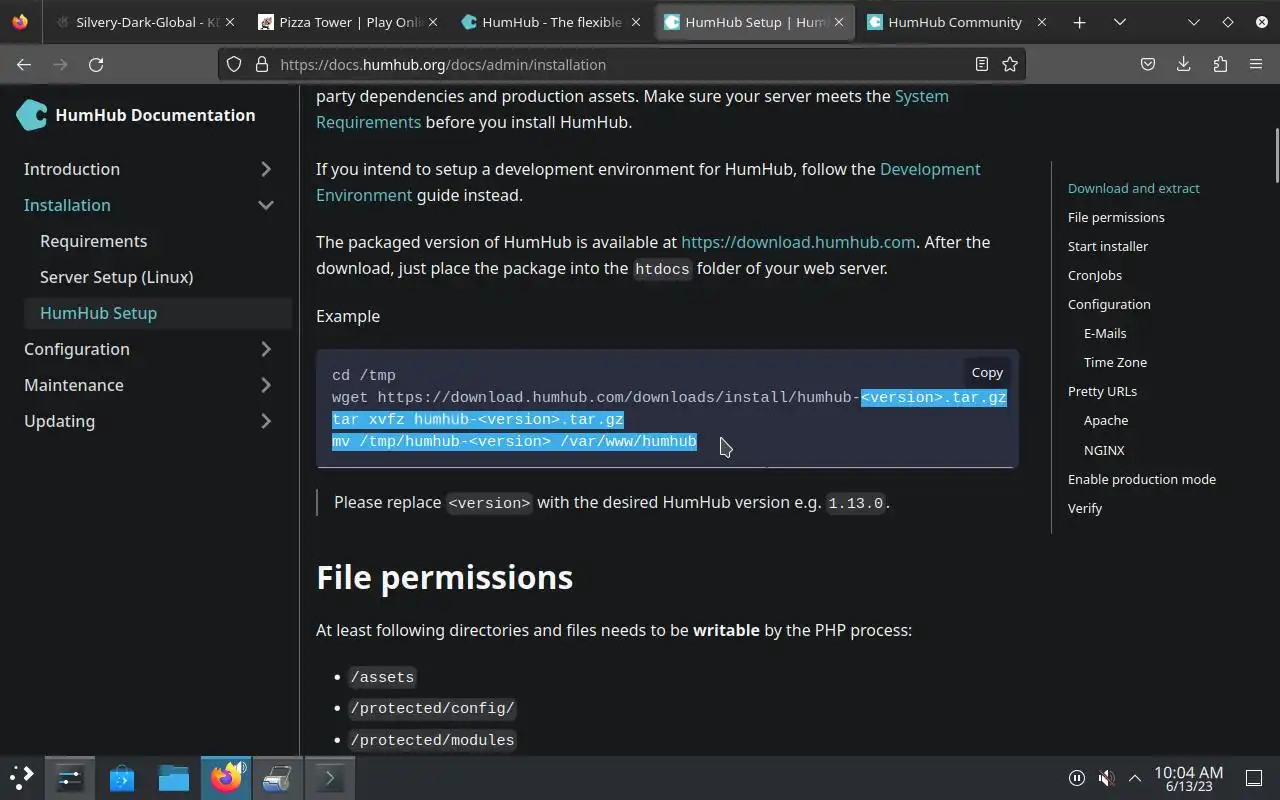Click the URL address bar field
Screen dimensions: 1280x800
click(x=620, y=64)
